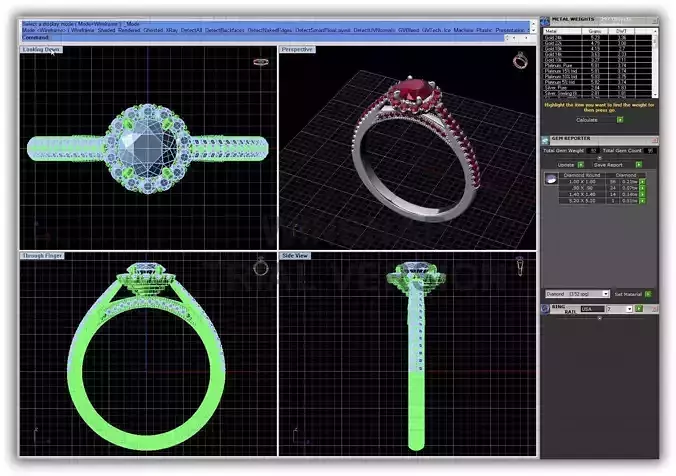
Task: Close the Ring Rail panel
Action: click(x=654, y=309)
